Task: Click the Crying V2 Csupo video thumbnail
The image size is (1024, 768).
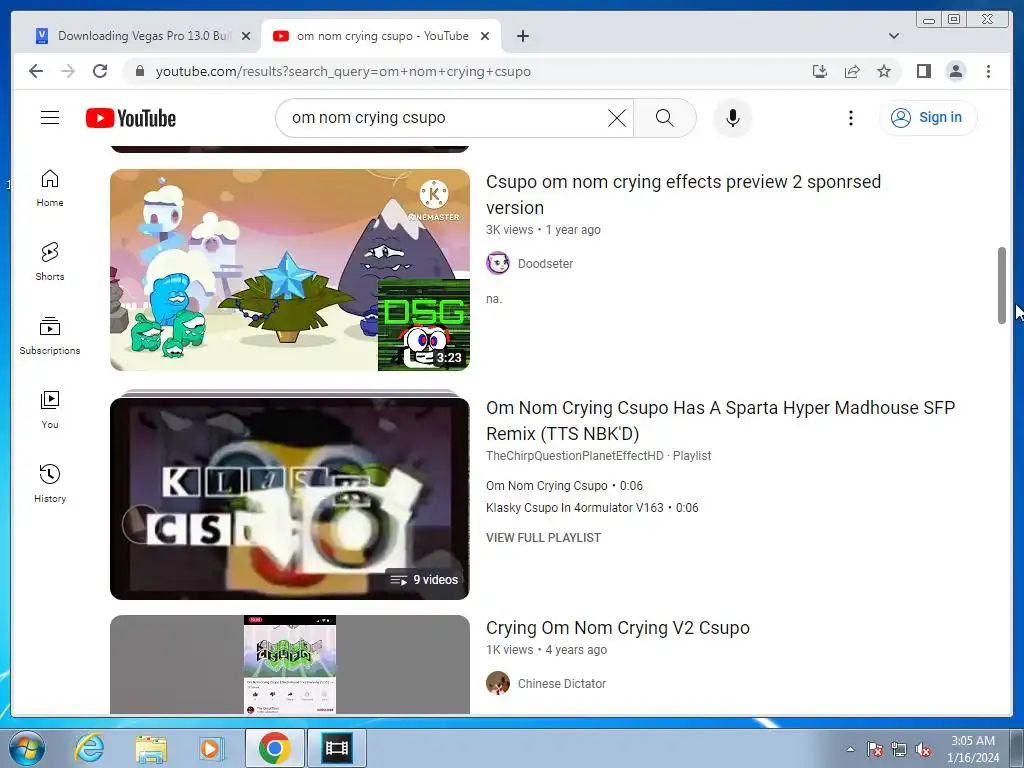Action: click(x=290, y=664)
